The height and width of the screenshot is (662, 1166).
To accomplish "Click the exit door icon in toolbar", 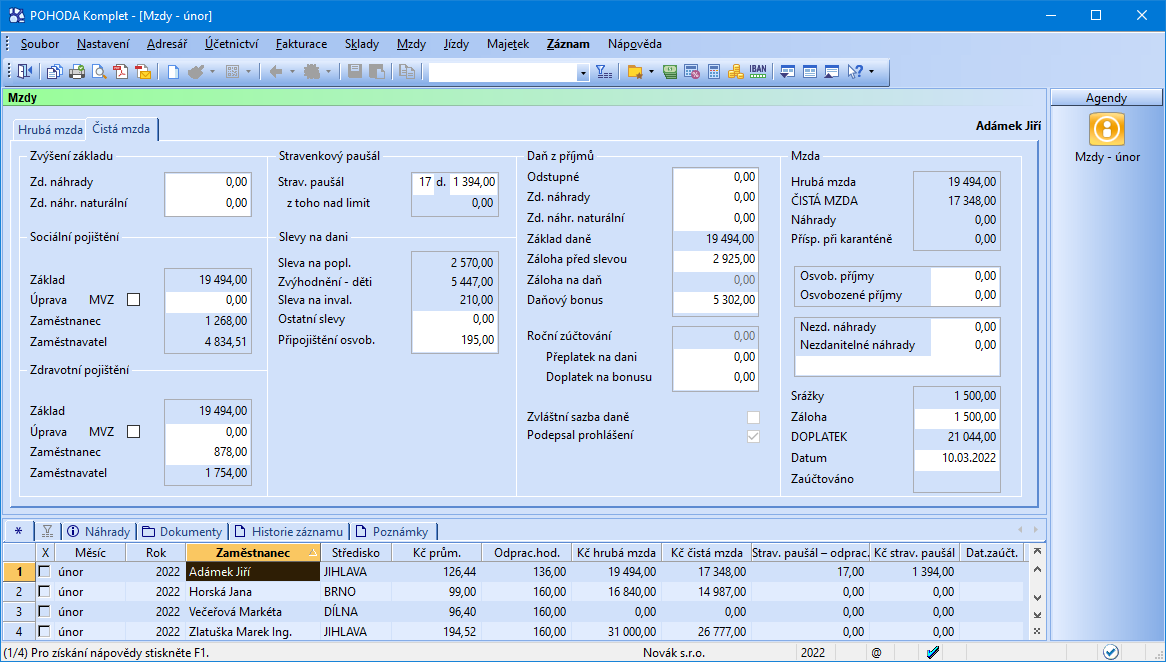I will (x=25, y=71).
